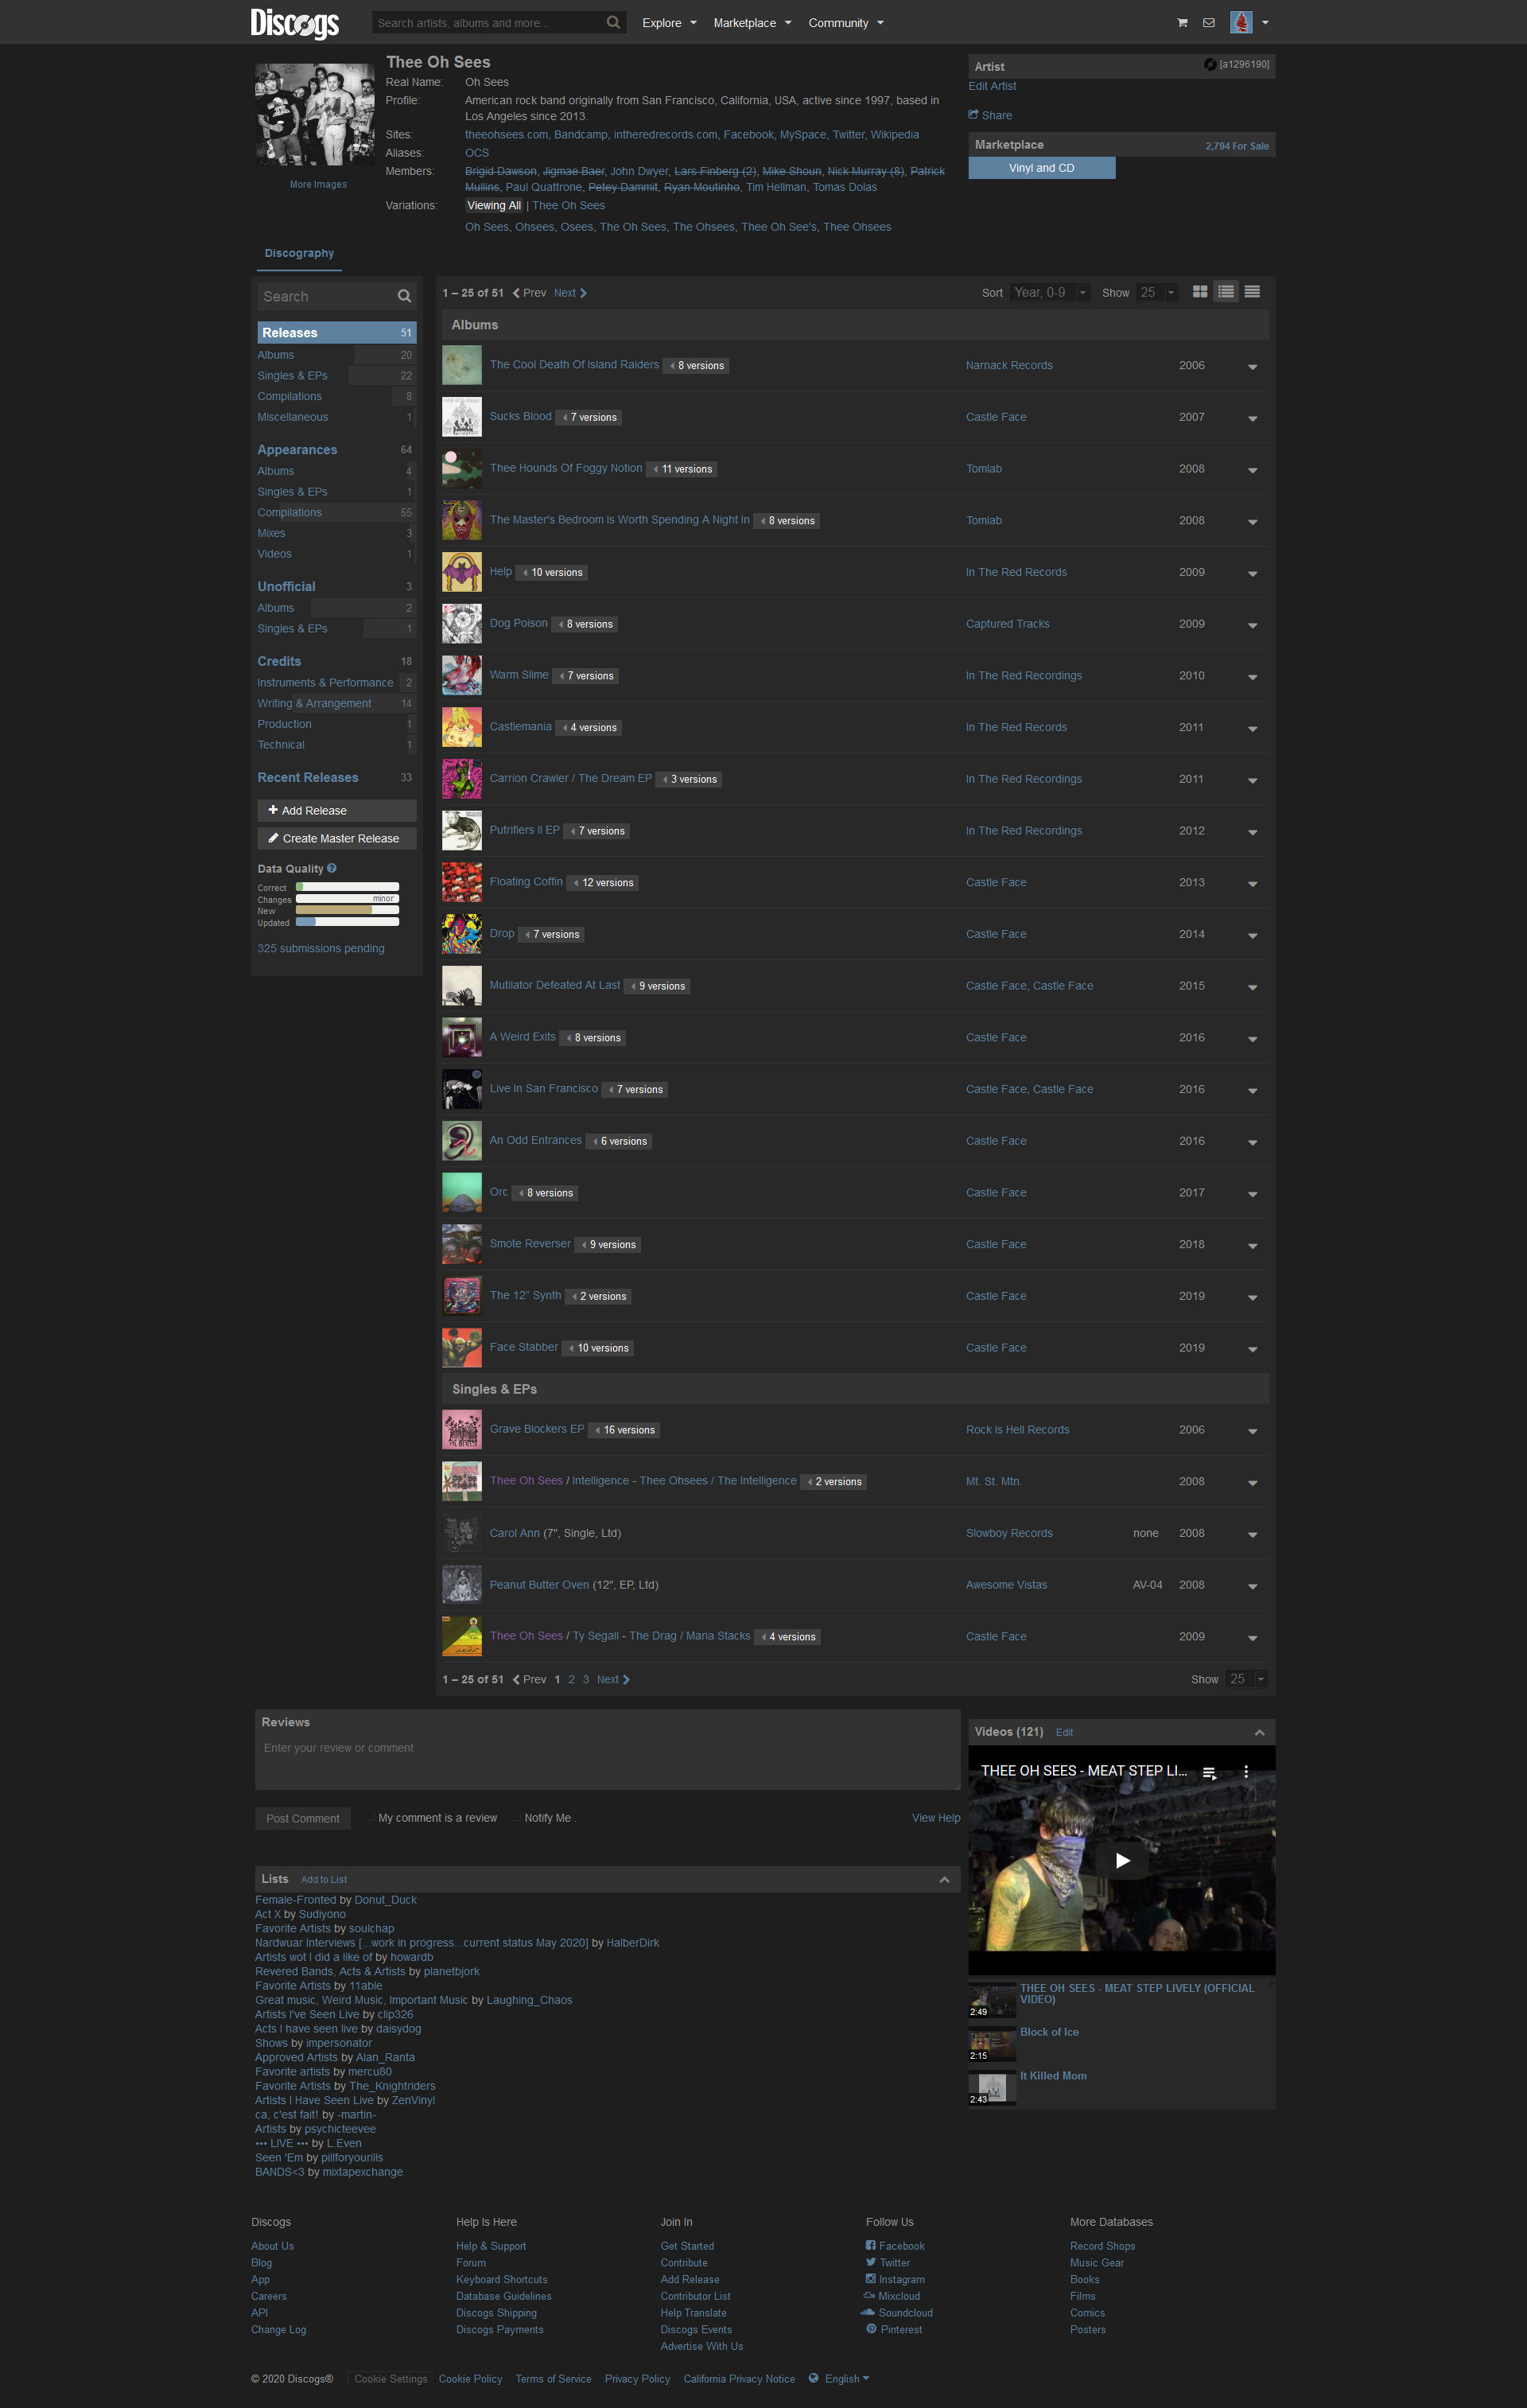Click the video three-dot options icon

1246,1771
